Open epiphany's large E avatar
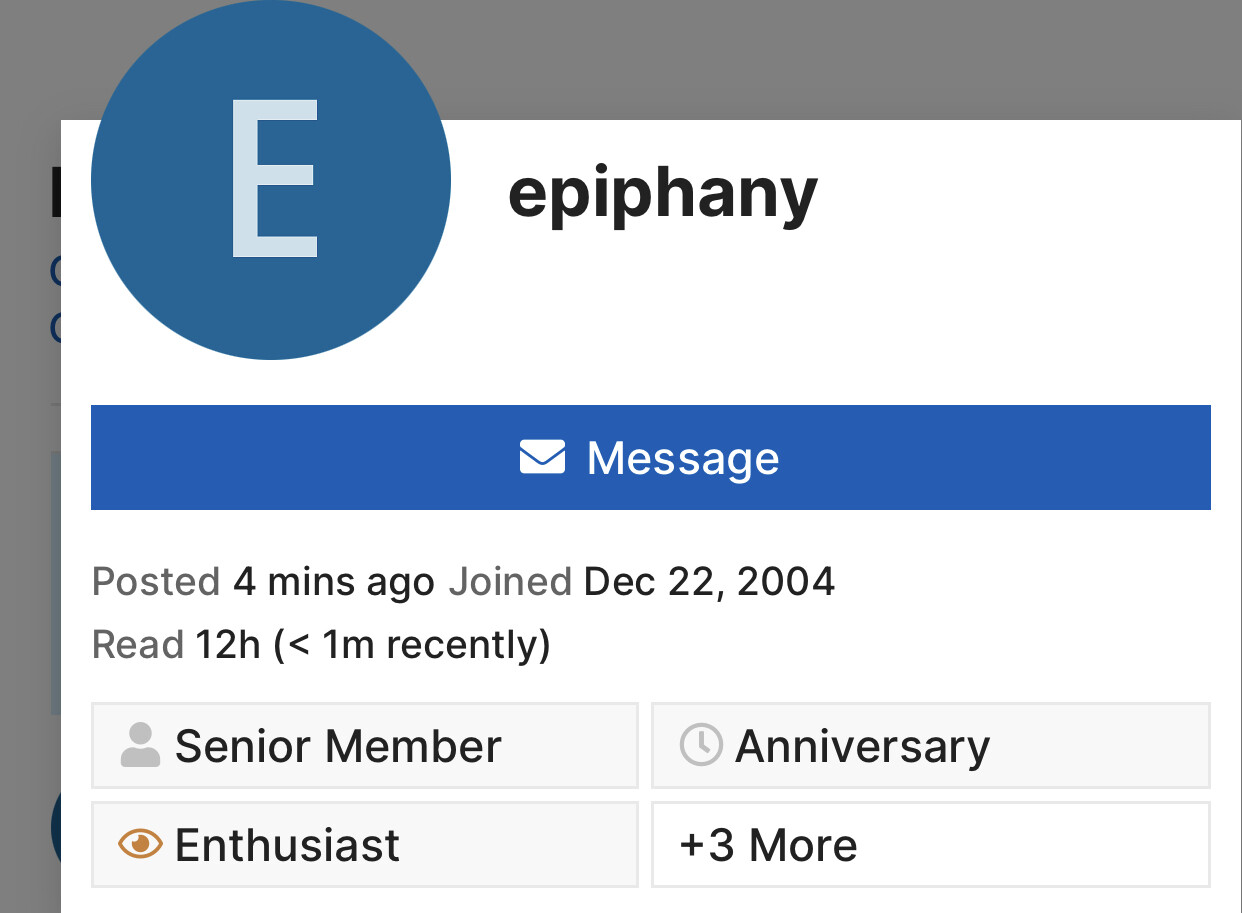 [271, 180]
